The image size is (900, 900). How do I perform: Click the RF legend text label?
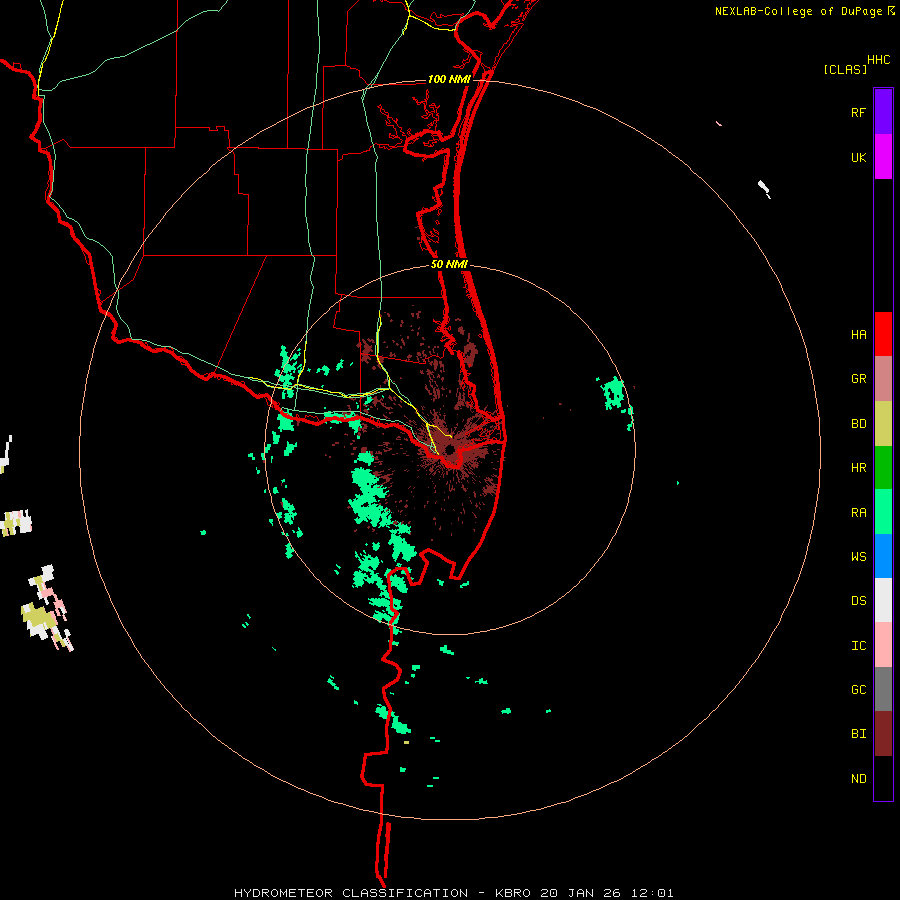[x=858, y=112]
